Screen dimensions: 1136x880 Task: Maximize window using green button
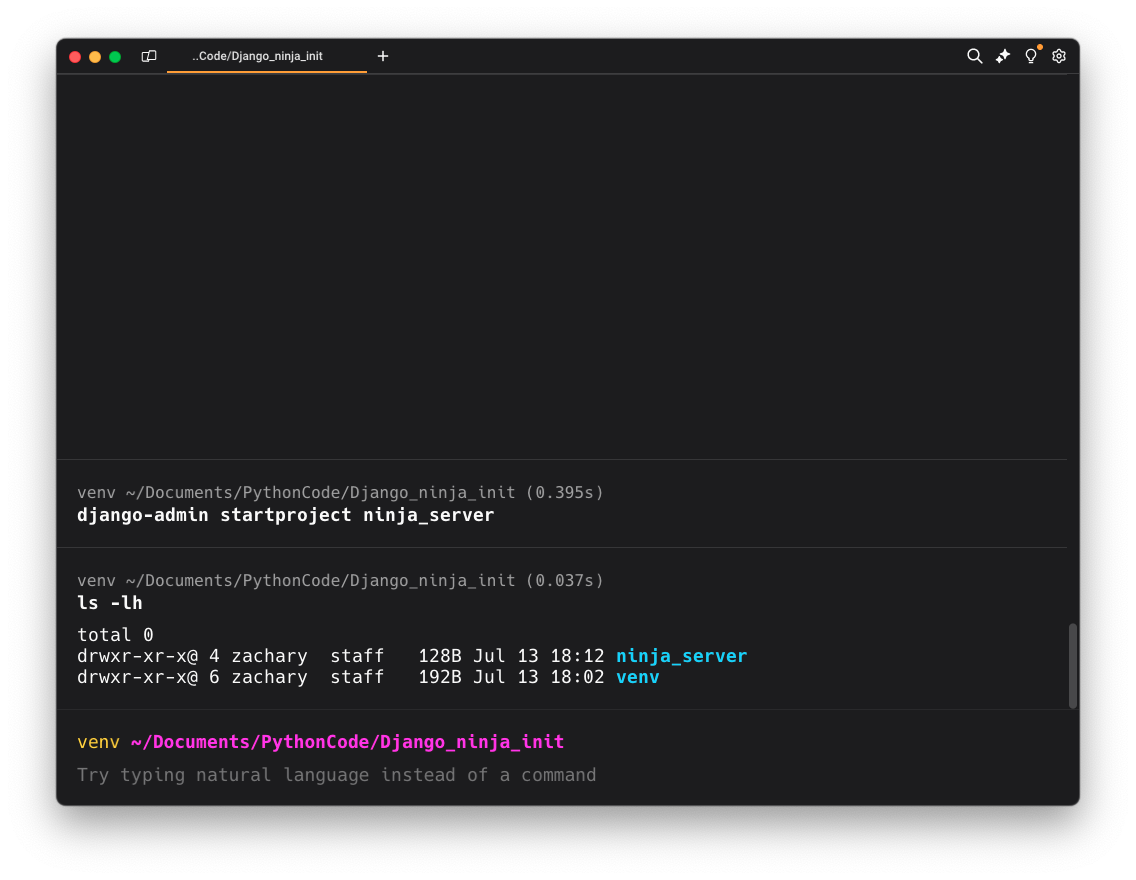pos(115,57)
